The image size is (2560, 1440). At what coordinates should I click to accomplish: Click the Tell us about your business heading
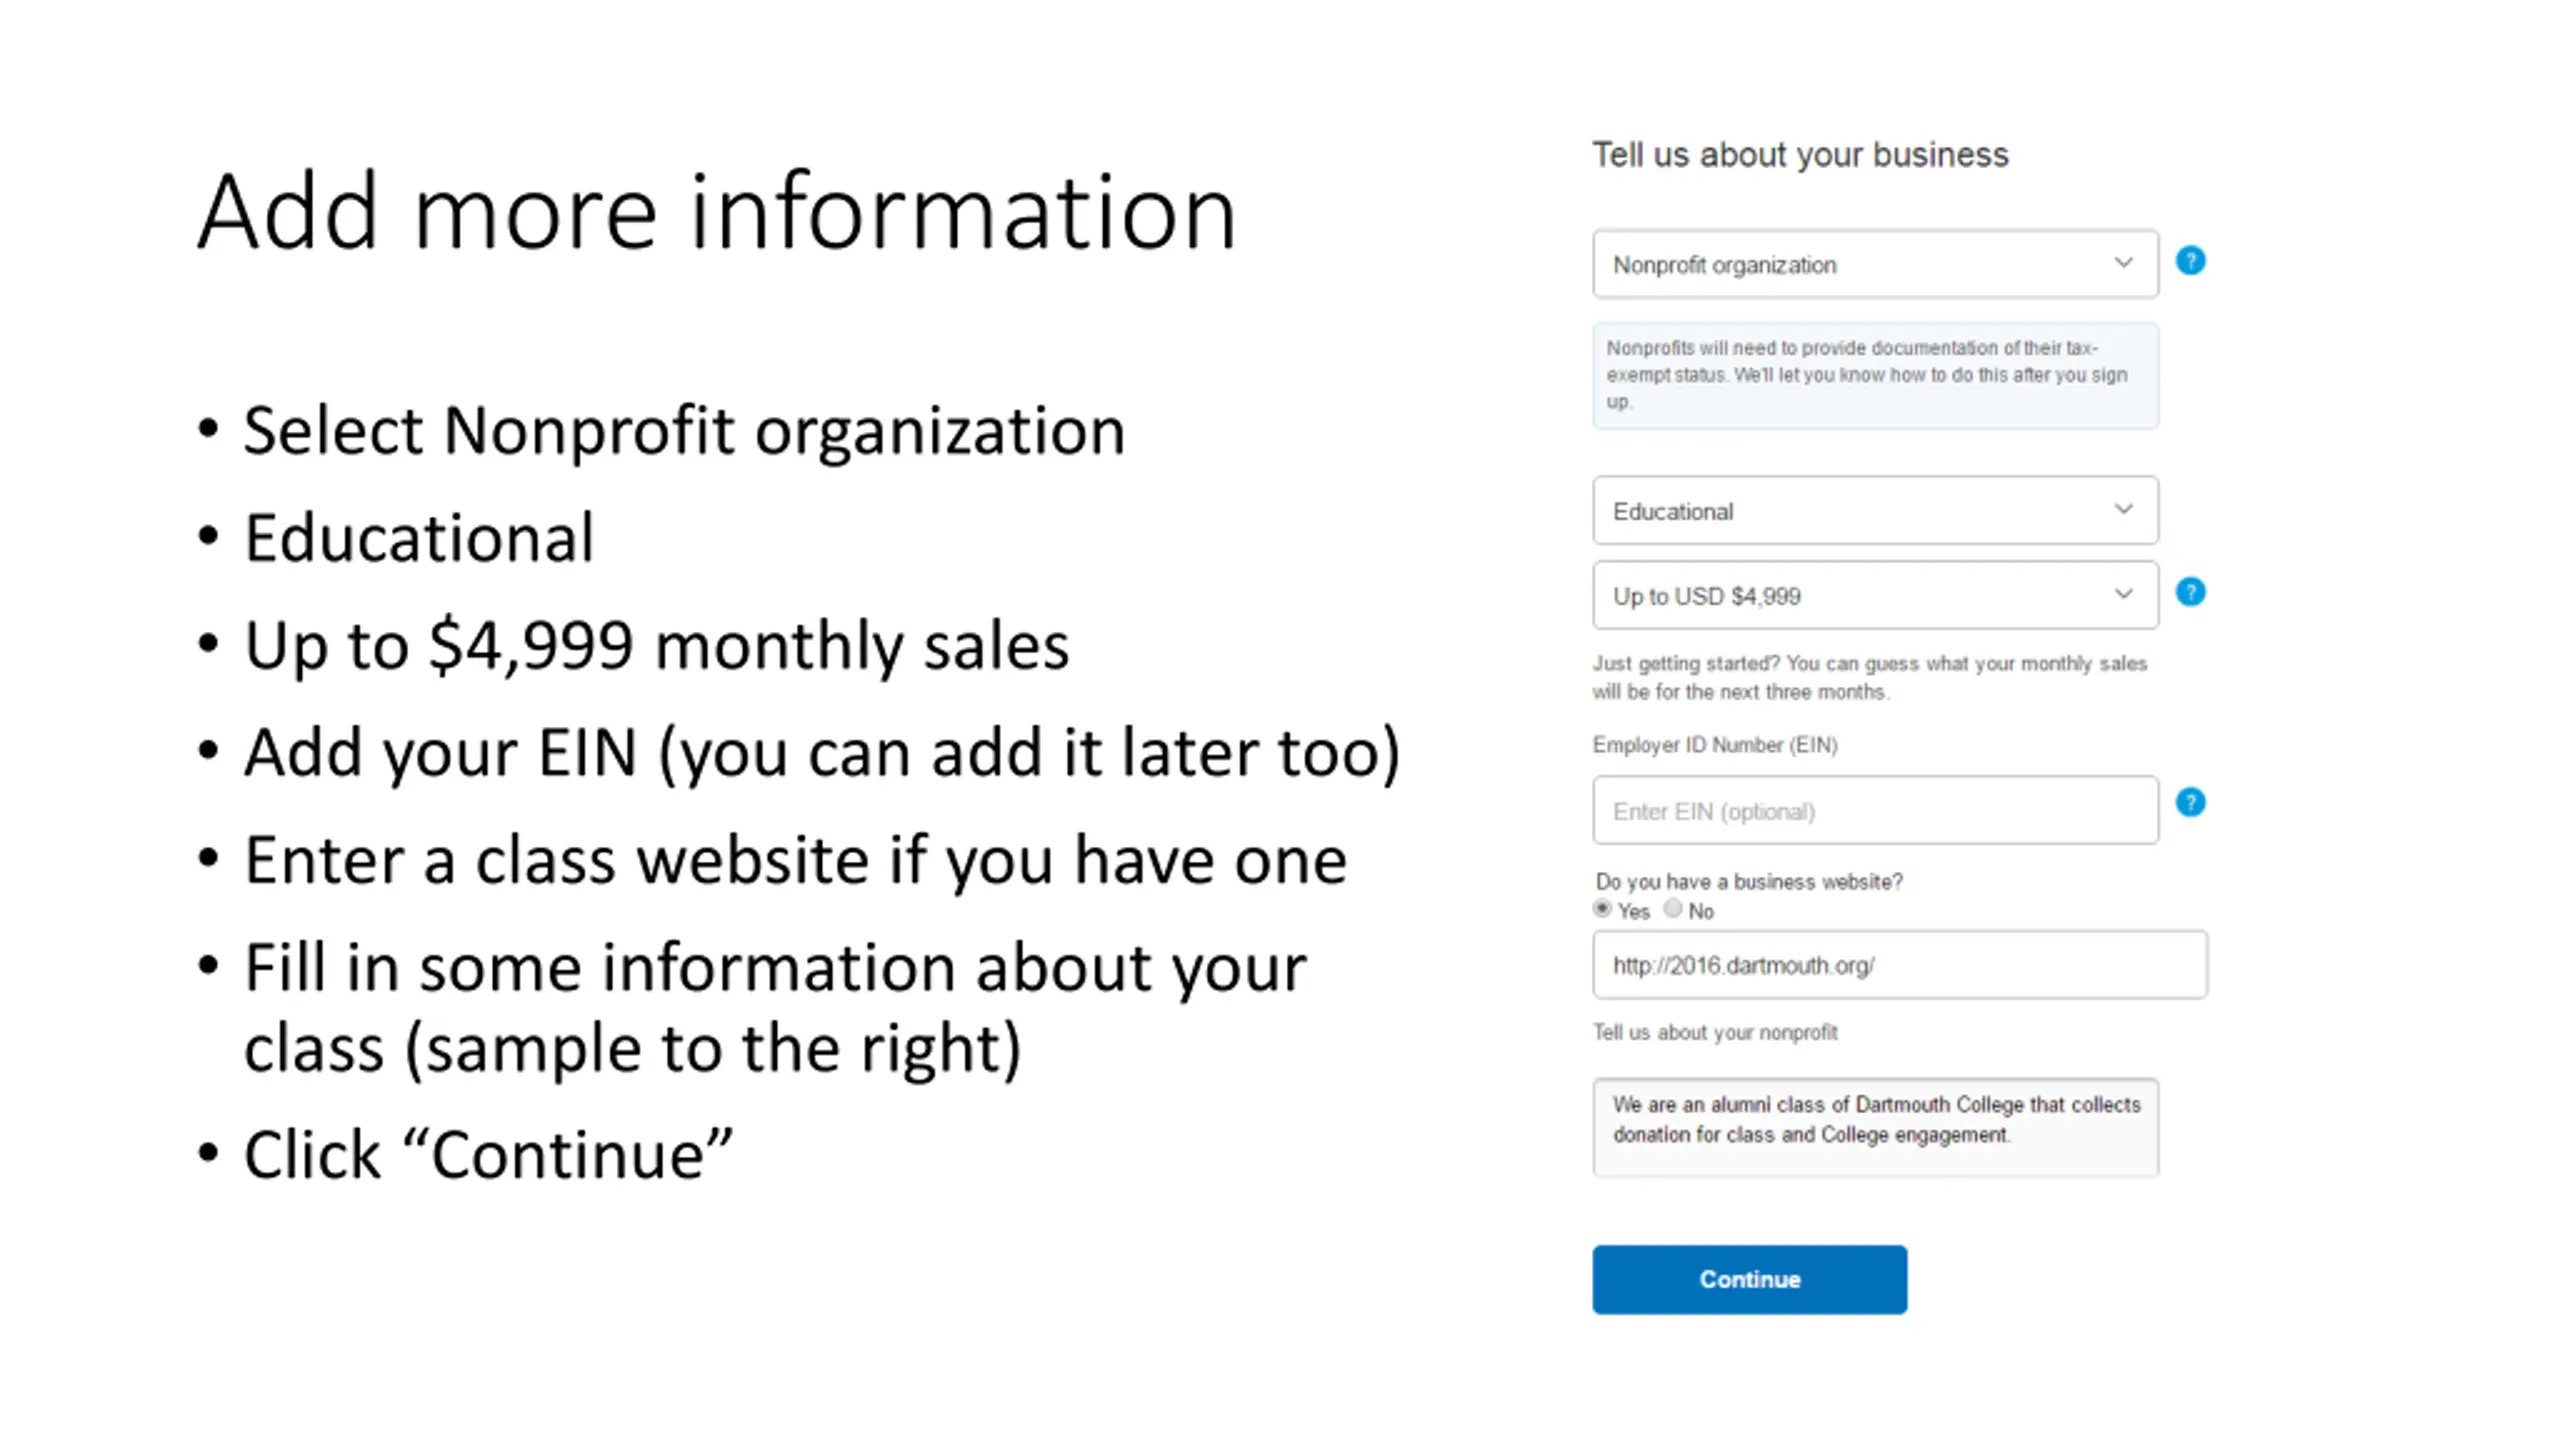click(1800, 155)
